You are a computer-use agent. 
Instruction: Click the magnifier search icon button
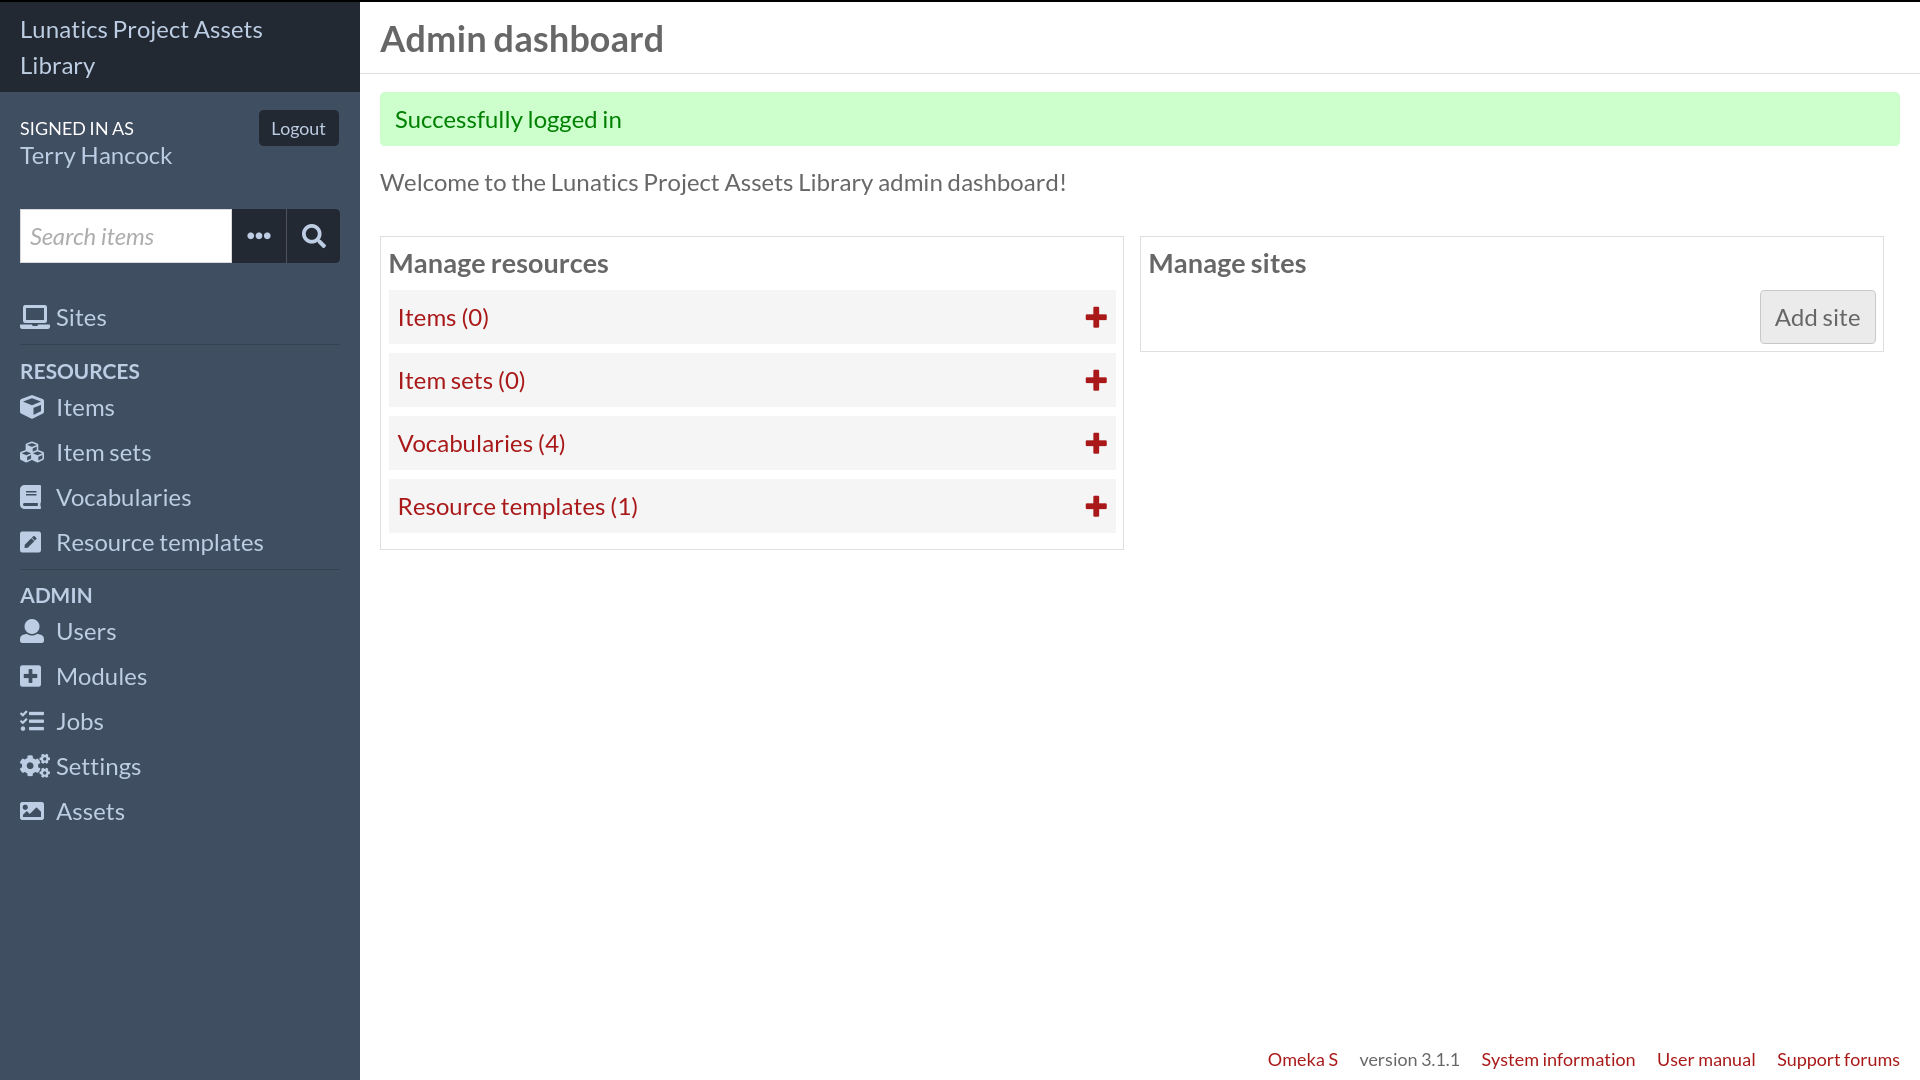click(313, 236)
